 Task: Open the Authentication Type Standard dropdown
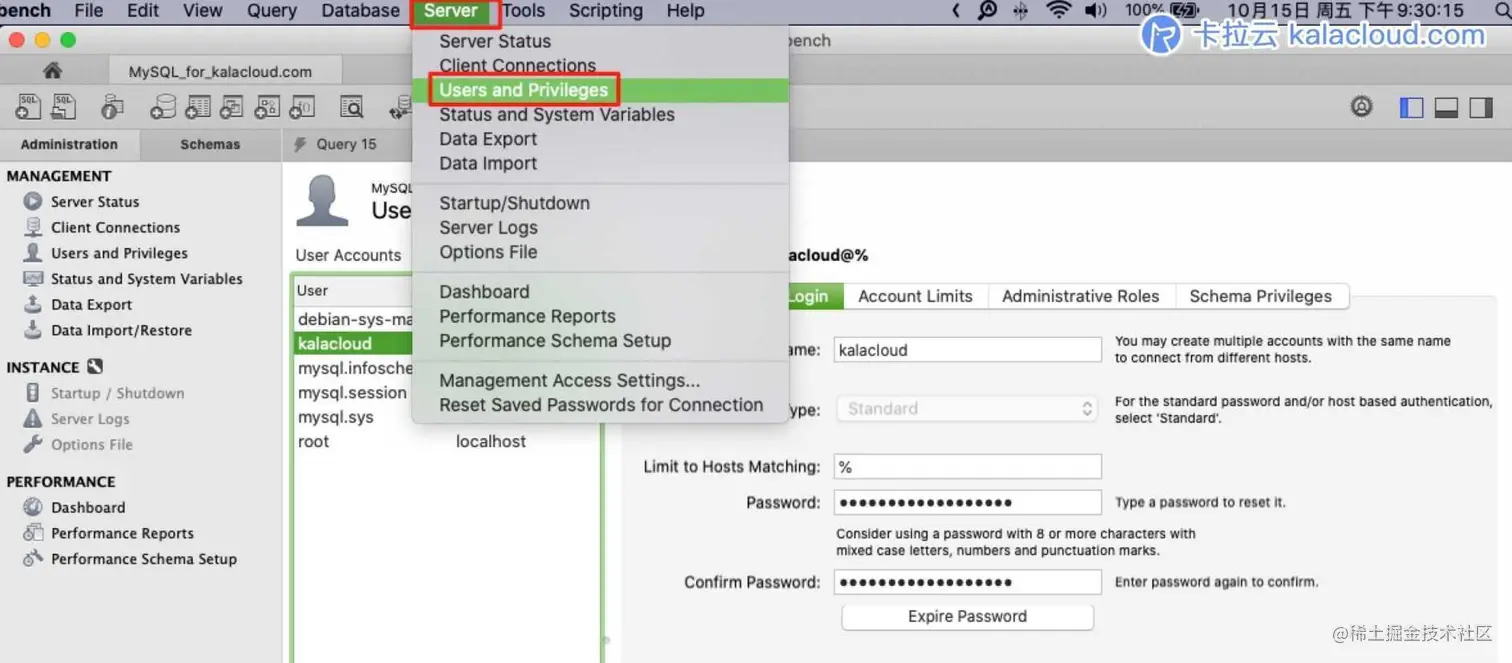(968, 408)
